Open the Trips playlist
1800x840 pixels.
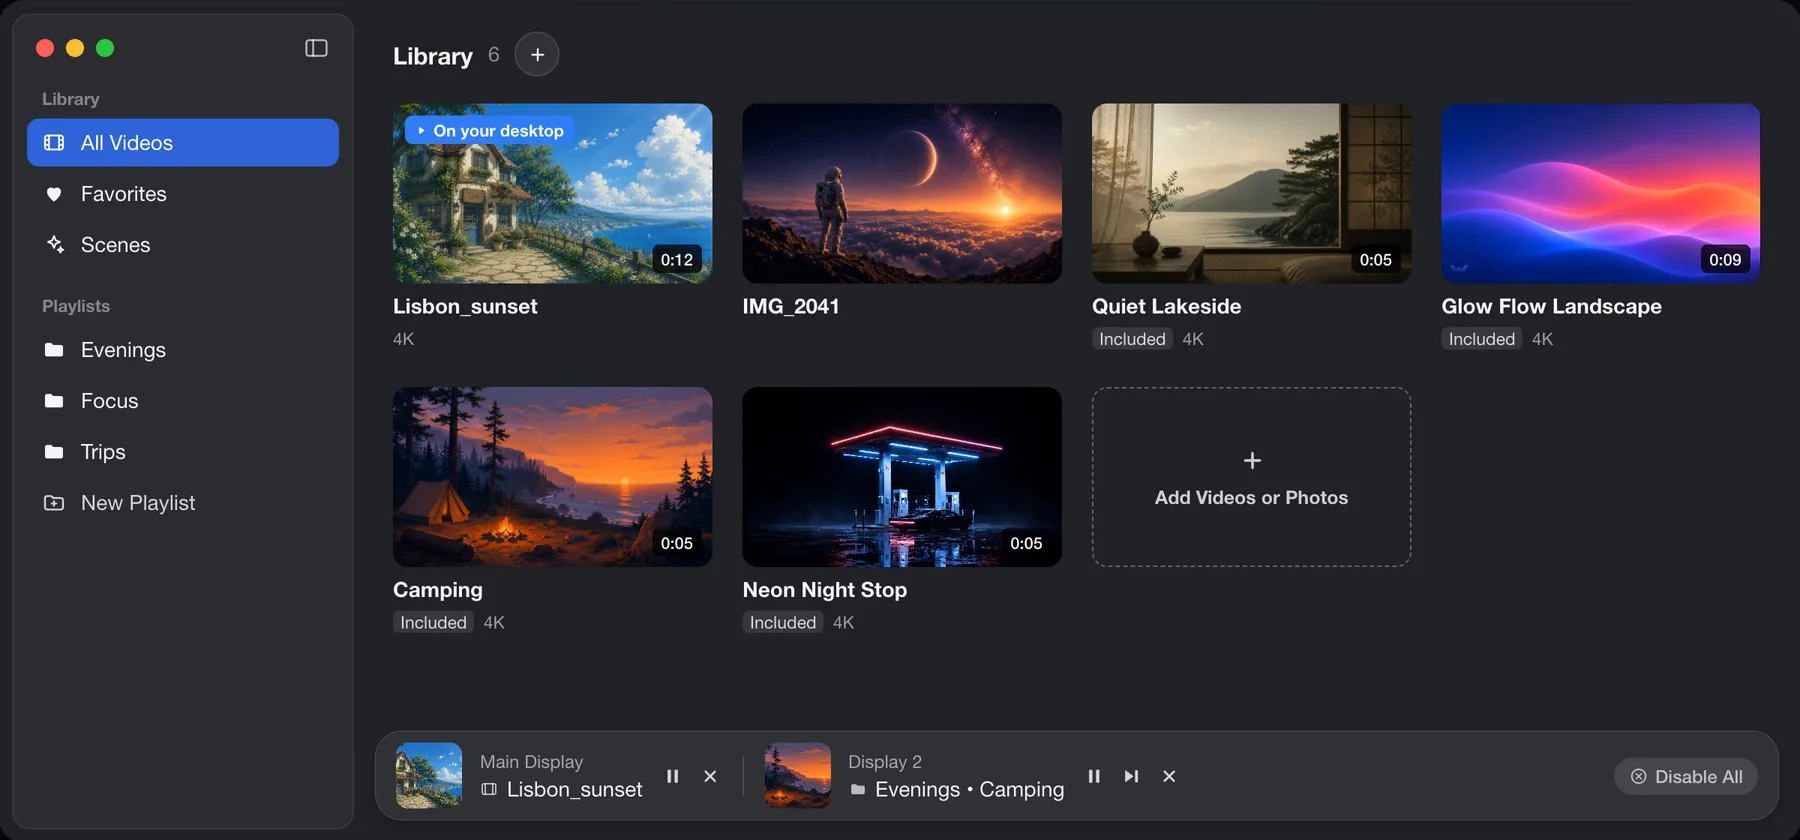coord(183,452)
